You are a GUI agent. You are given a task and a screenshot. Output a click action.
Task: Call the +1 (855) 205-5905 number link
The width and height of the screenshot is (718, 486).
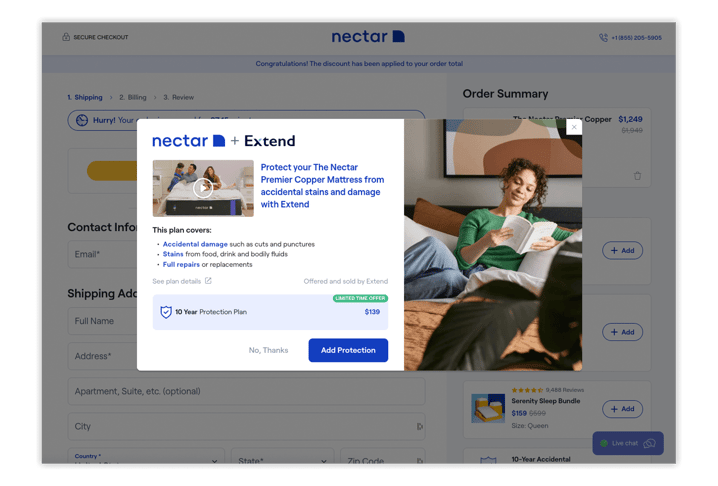tap(636, 38)
